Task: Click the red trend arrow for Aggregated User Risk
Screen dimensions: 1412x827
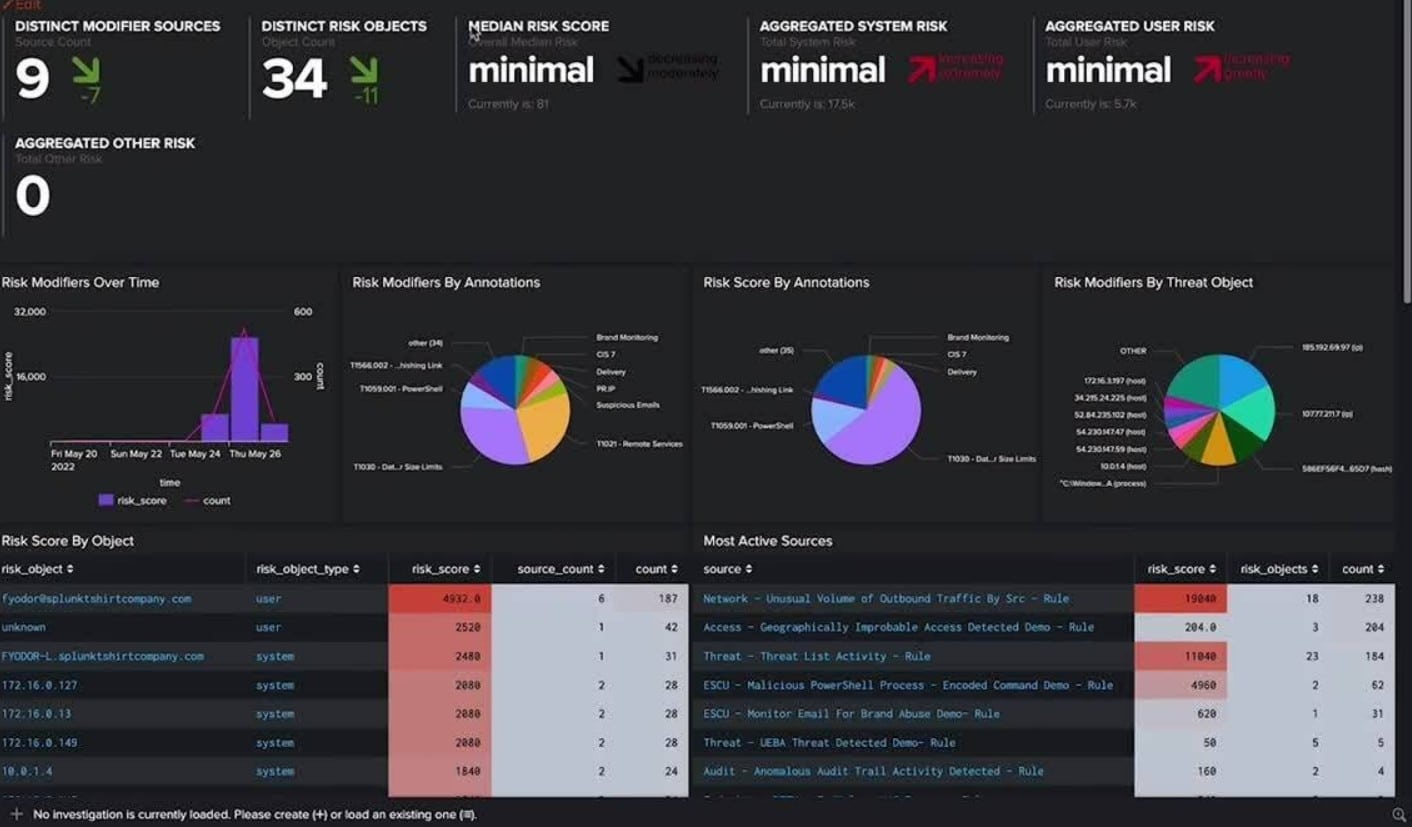Action: point(1209,69)
